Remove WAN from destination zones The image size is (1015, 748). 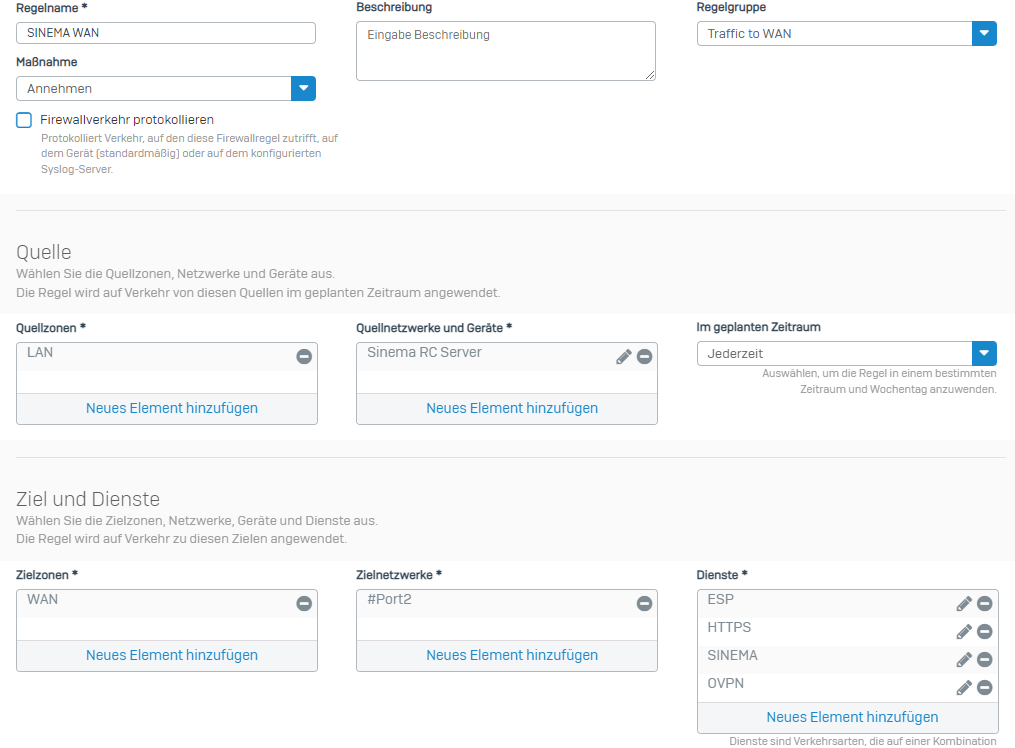(x=304, y=603)
